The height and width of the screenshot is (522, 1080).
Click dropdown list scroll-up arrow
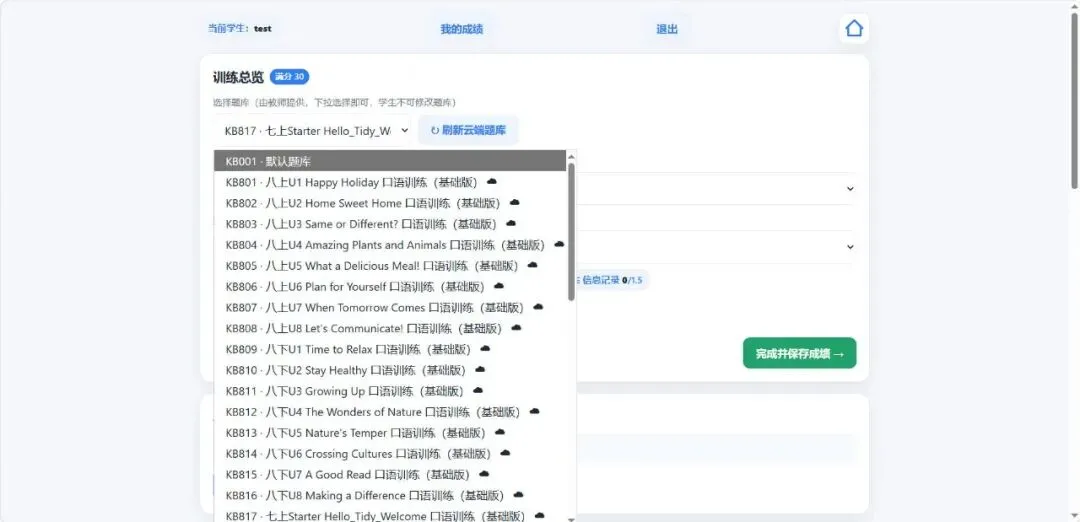[x=571, y=157]
